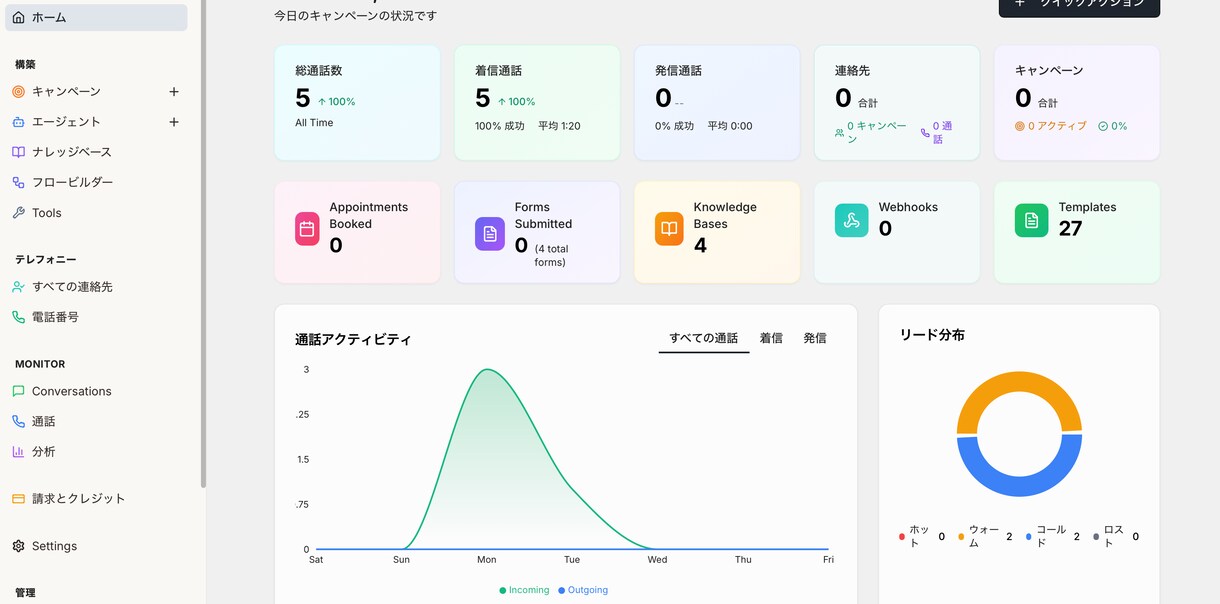Viewport: 1220px width, 604px height.
Task: Switch to 発信 tab in call activity
Action: click(x=815, y=338)
